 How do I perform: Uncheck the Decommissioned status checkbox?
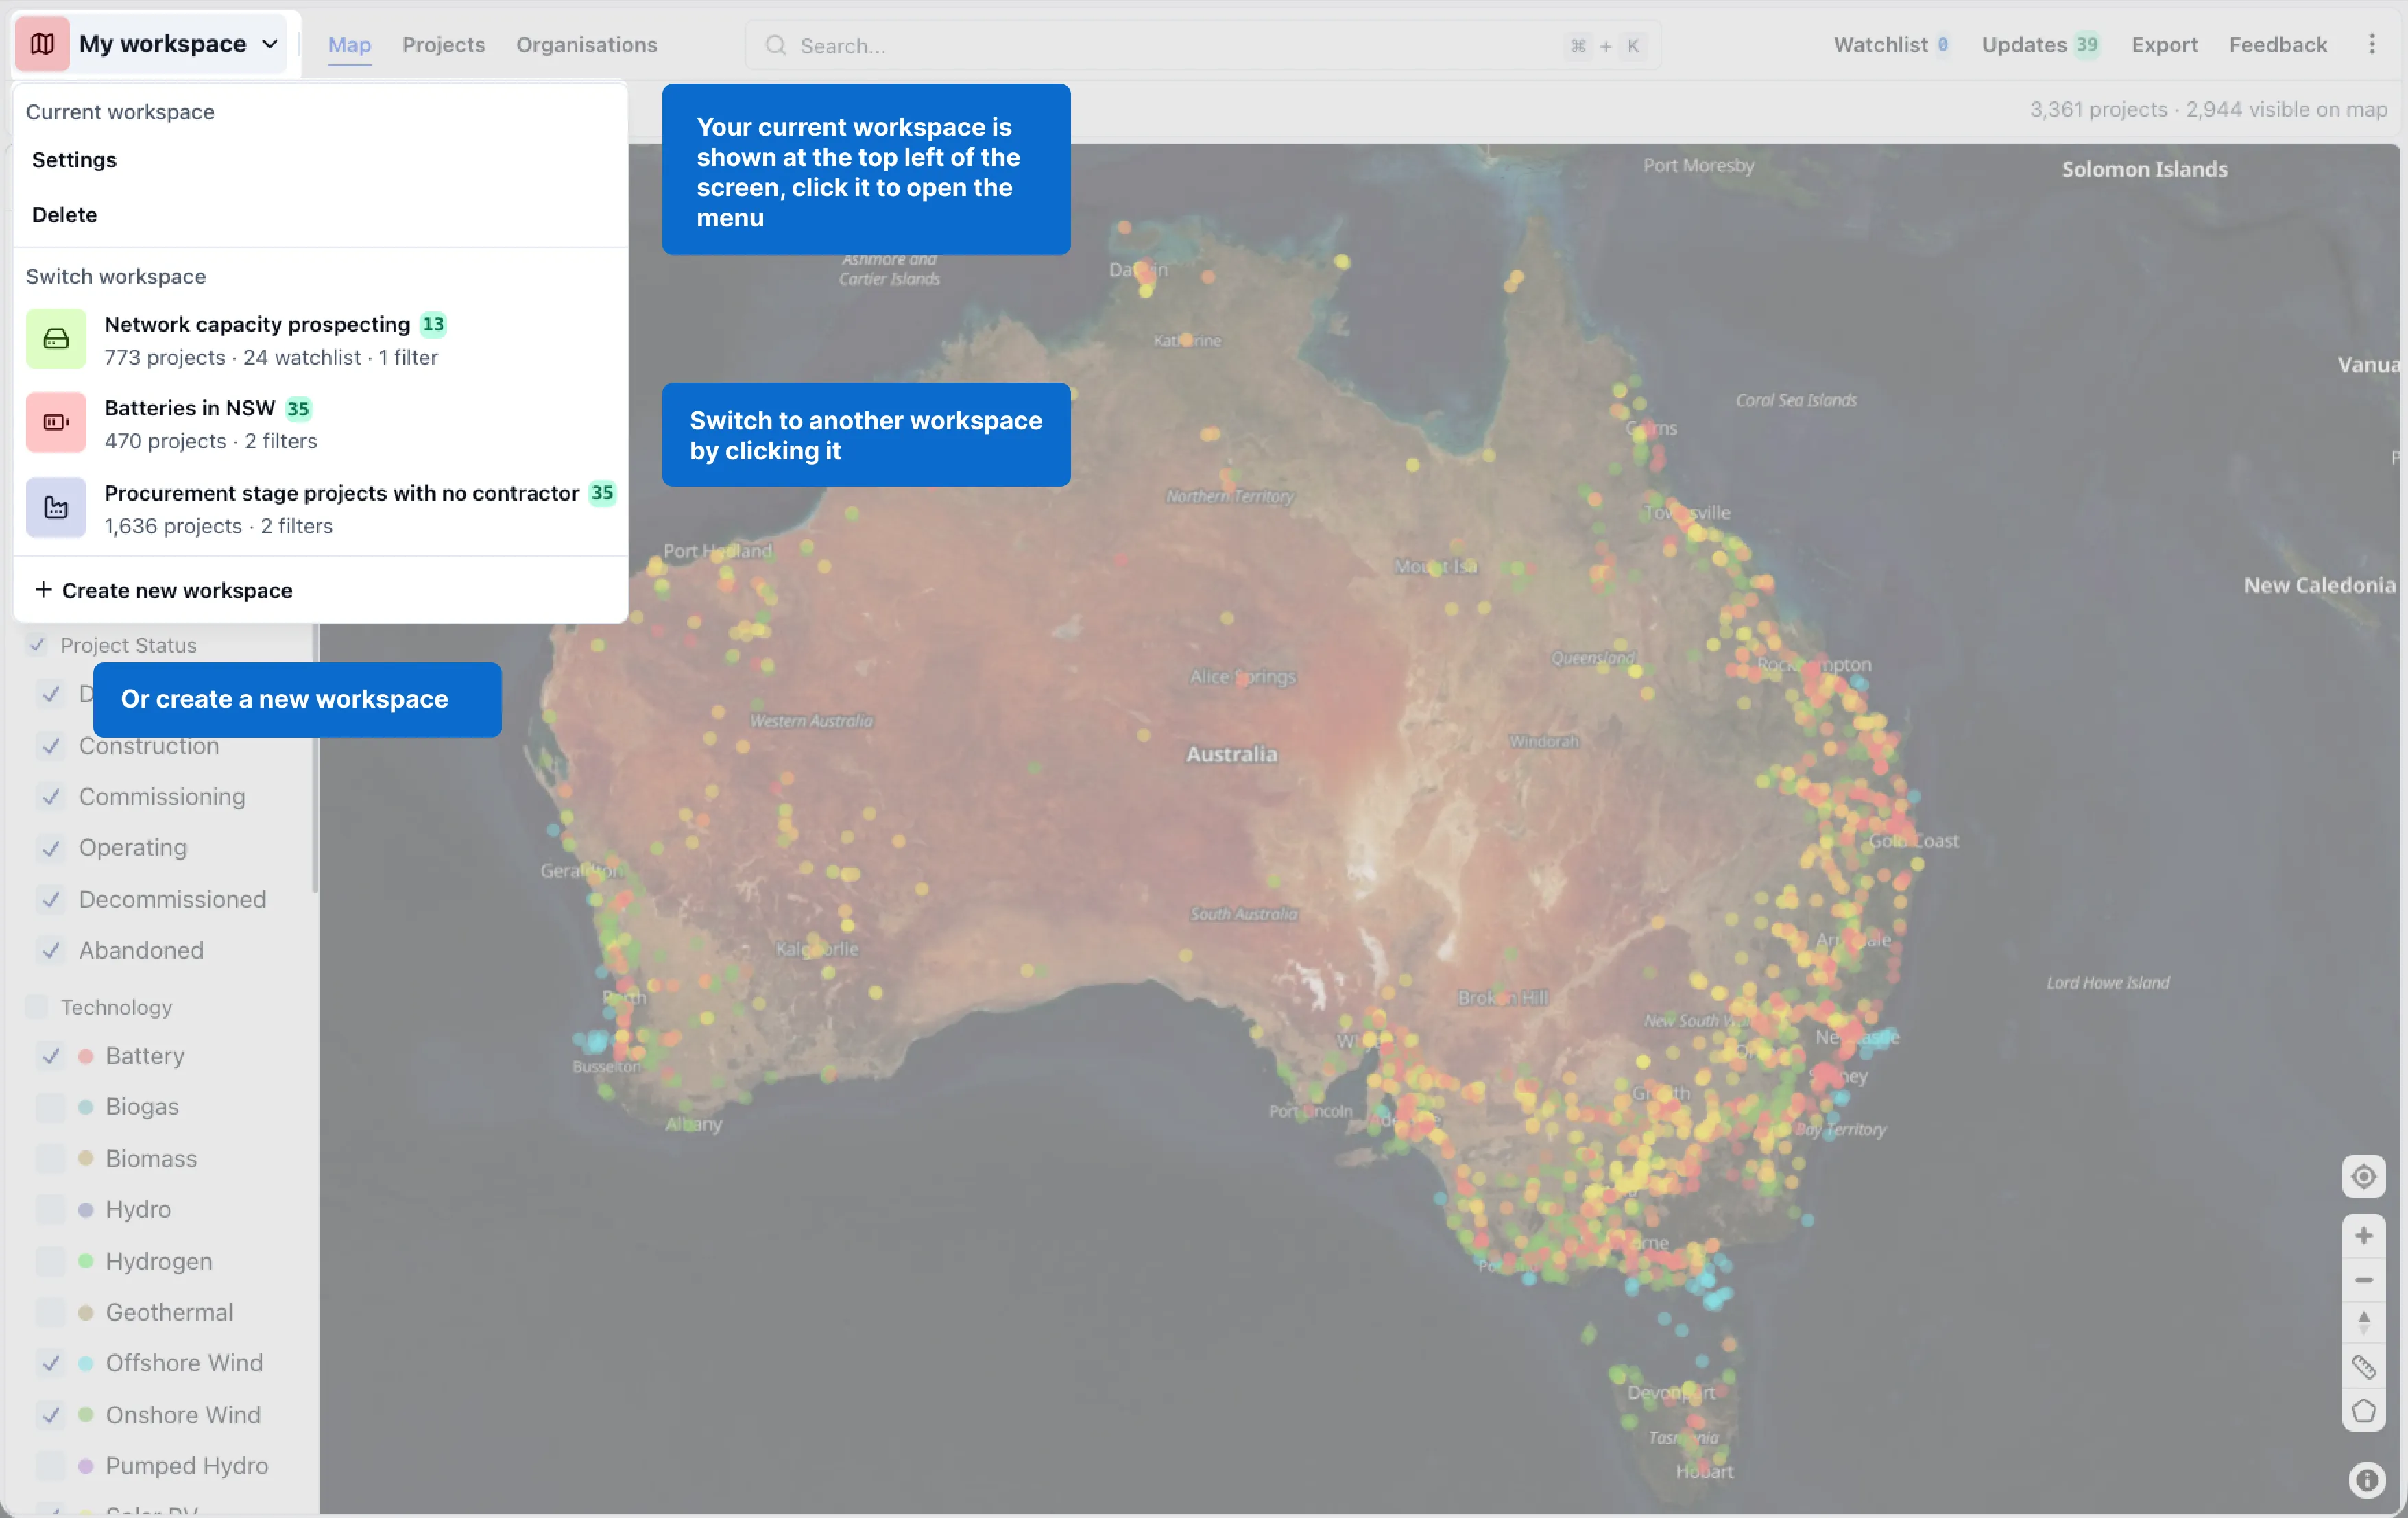50,900
